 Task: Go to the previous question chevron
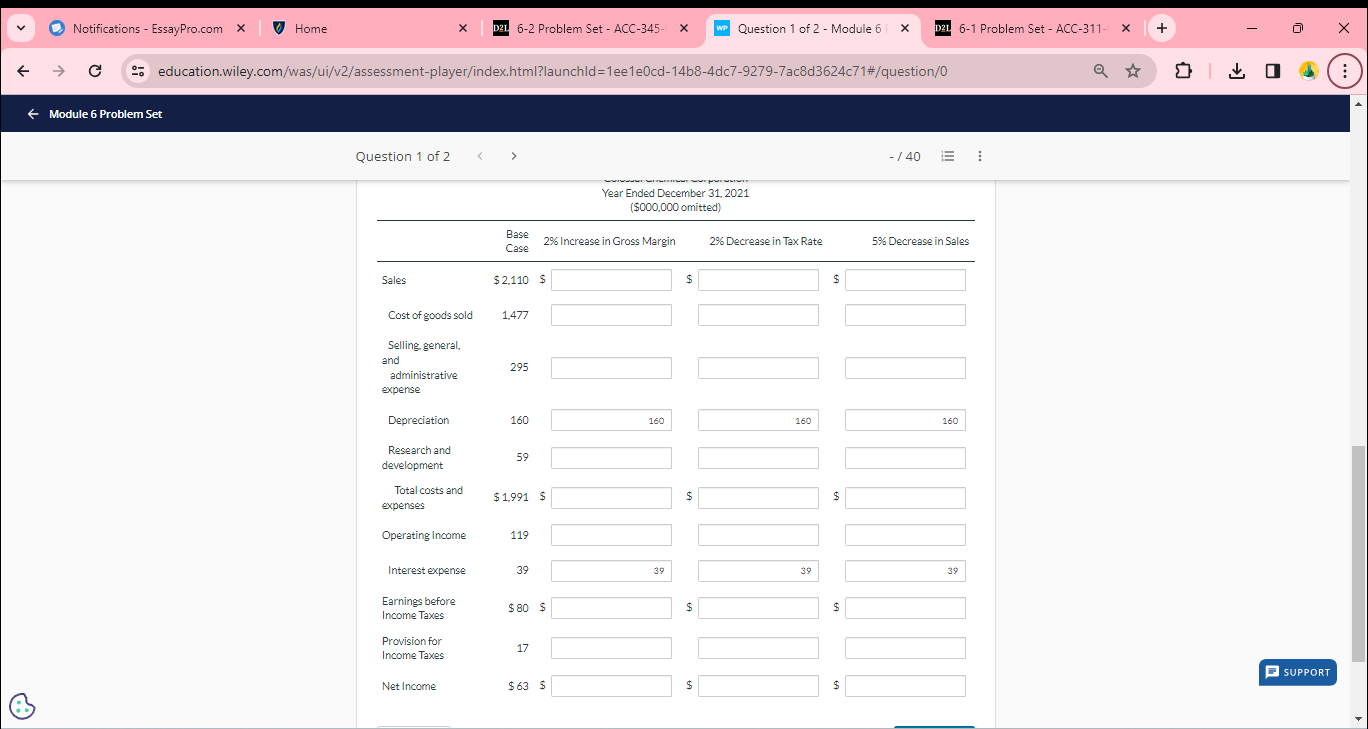[x=481, y=156]
